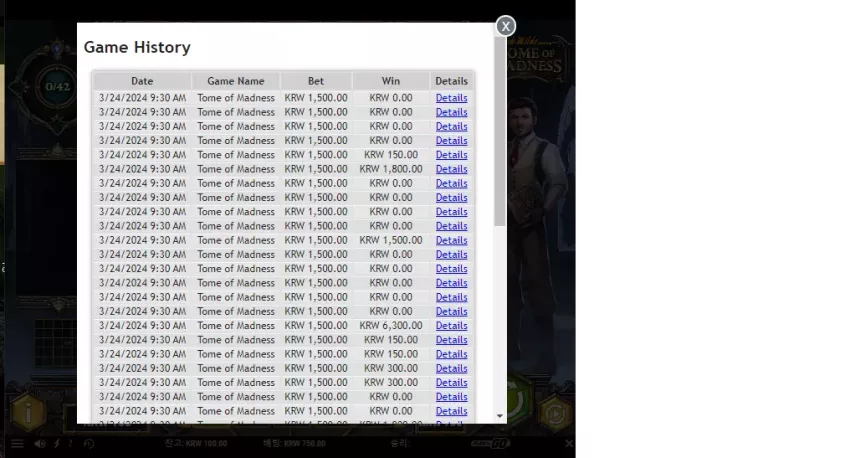The image size is (850, 458).
Task: Toggle the sound speaker icon
Action: click(40, 444)
